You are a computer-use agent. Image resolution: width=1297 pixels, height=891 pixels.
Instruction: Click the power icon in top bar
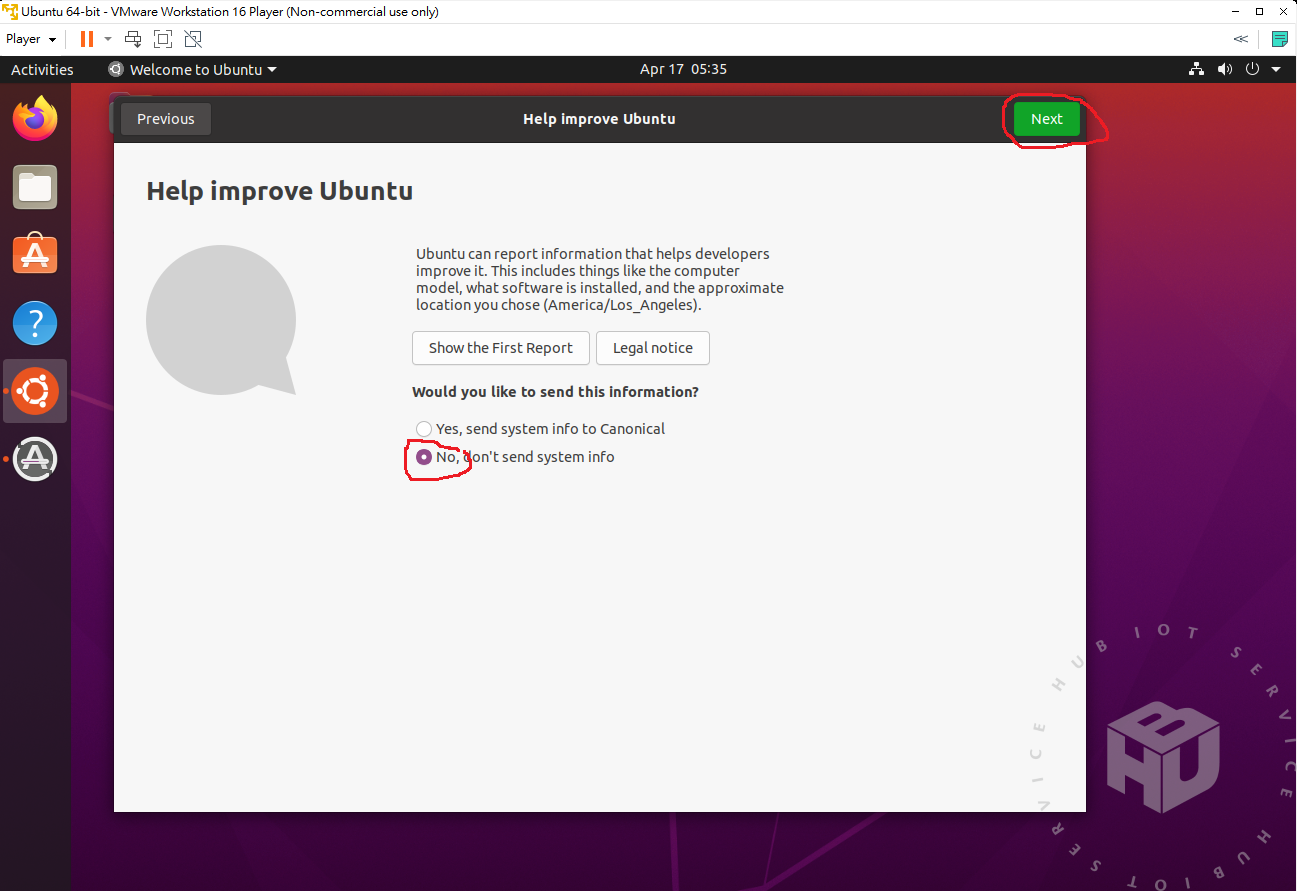coord(1252,69)
